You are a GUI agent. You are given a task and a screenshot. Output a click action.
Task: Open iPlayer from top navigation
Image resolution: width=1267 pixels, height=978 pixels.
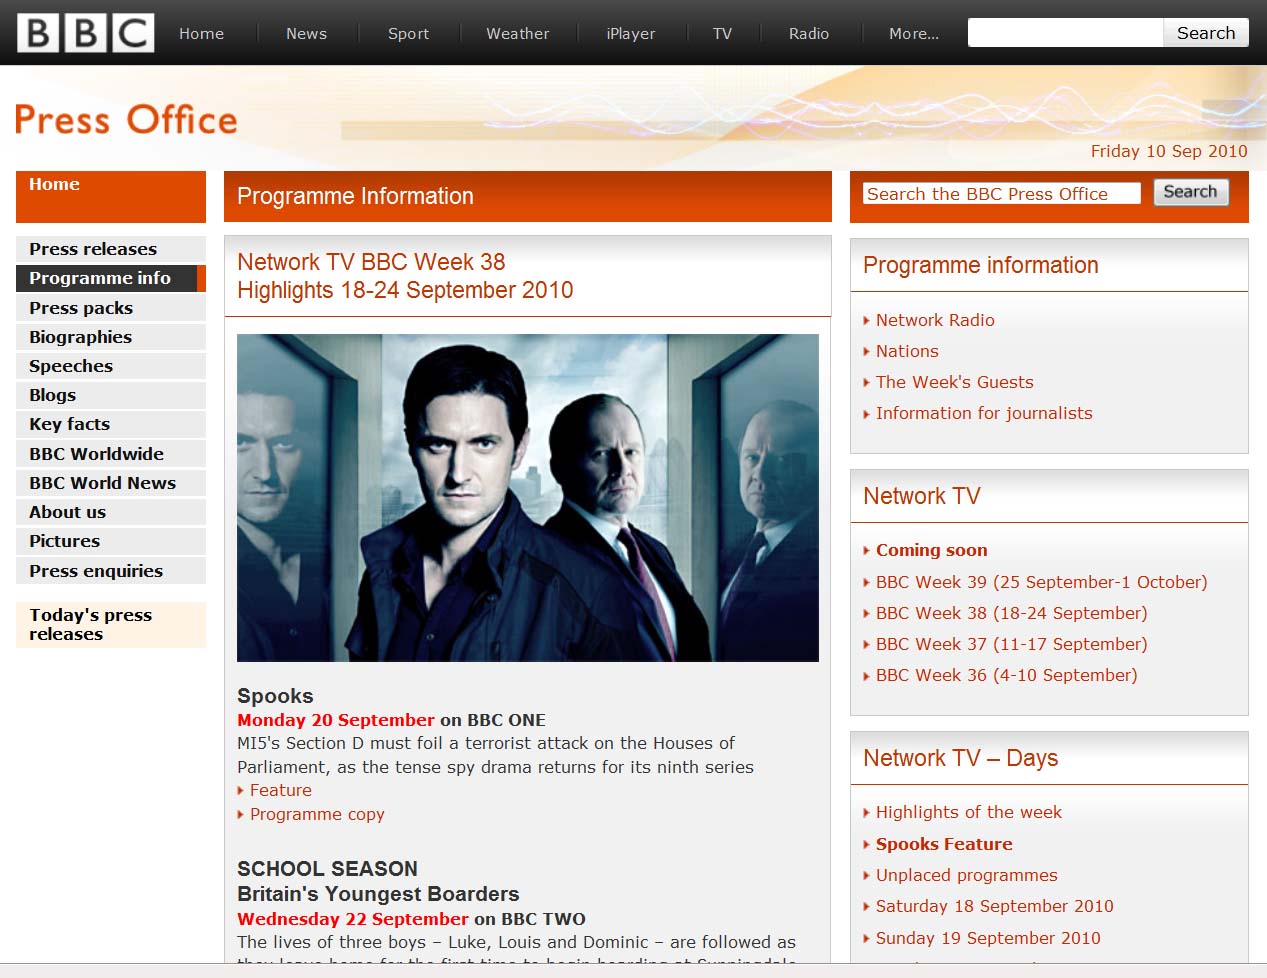click(x=630, y=33)
